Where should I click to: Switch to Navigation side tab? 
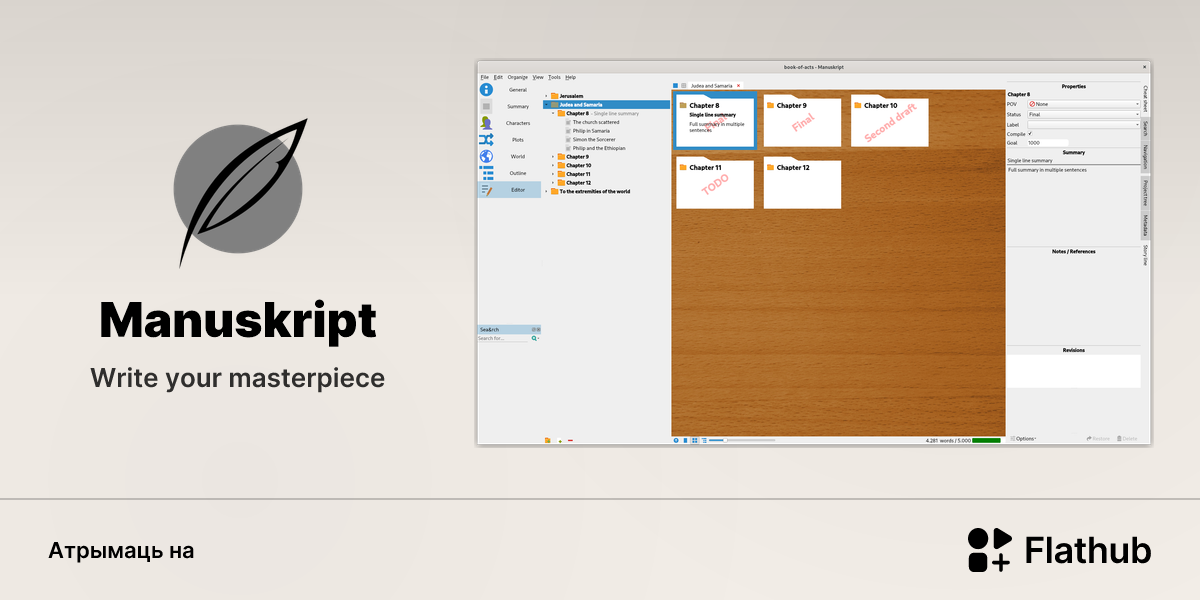1145,158
